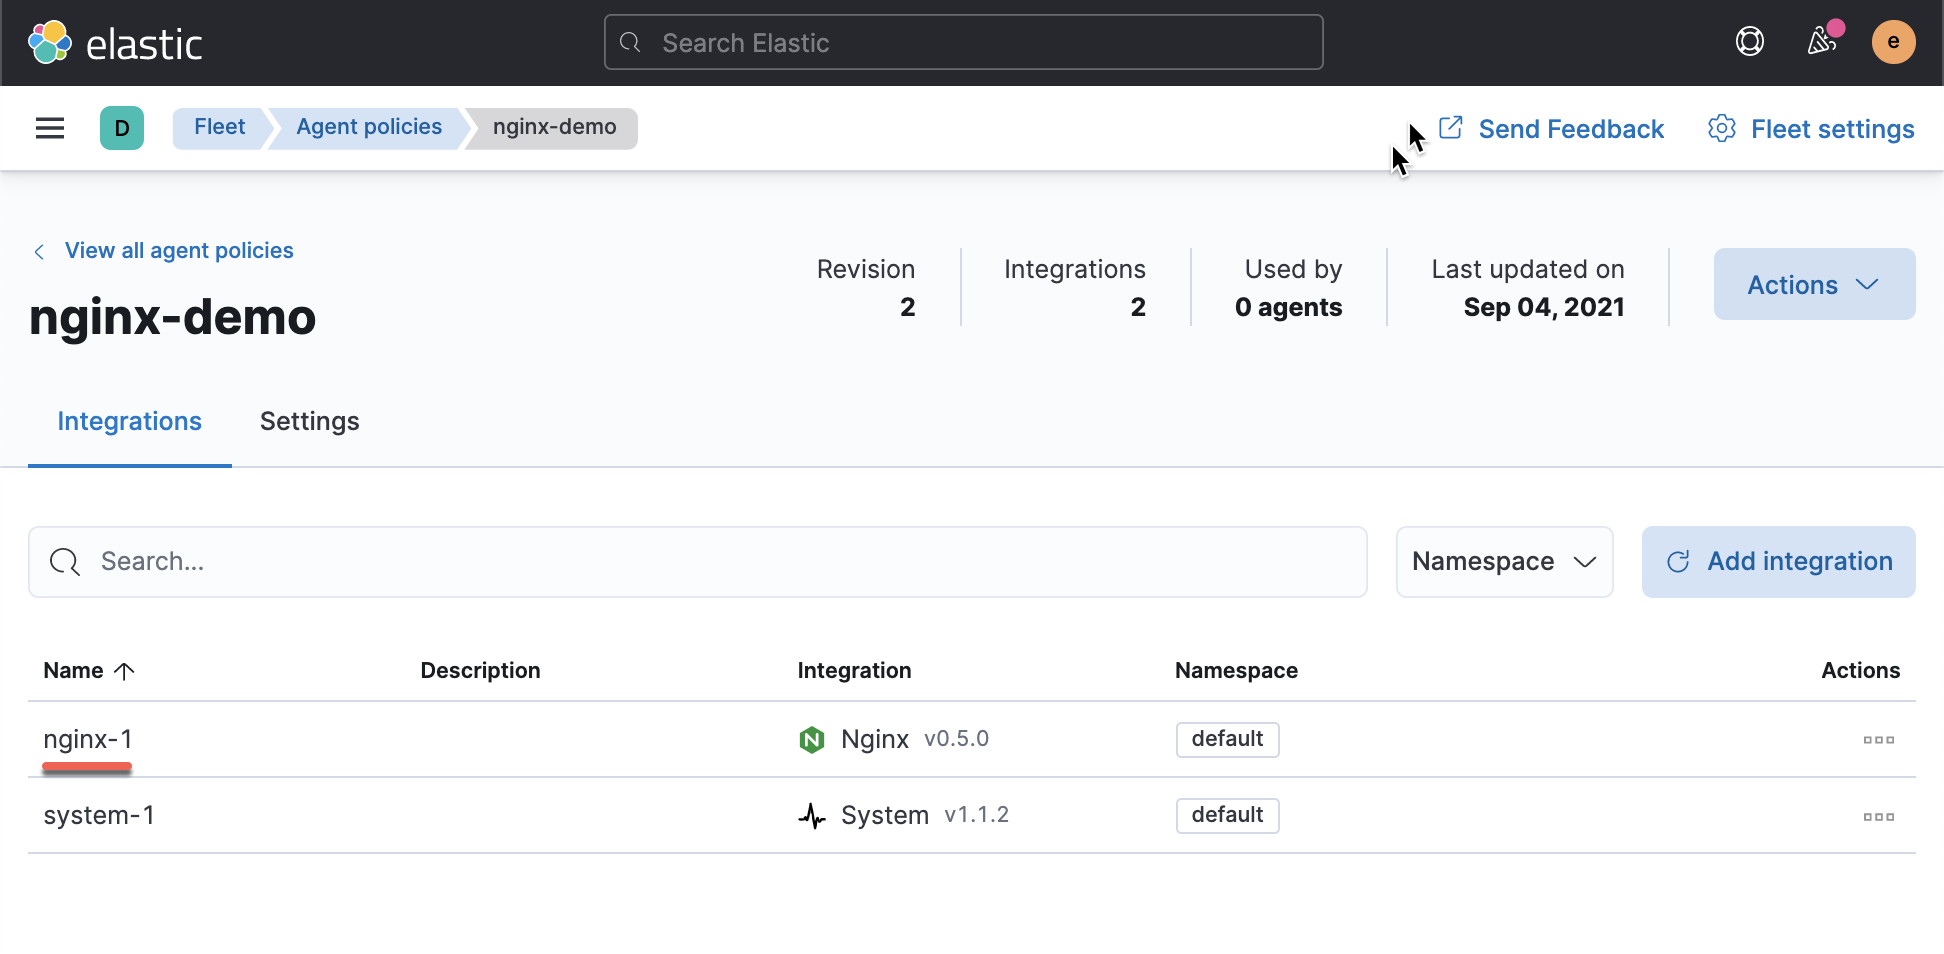Click the Nginx integration name
The image size is (1944, 954).
[875, 740]
